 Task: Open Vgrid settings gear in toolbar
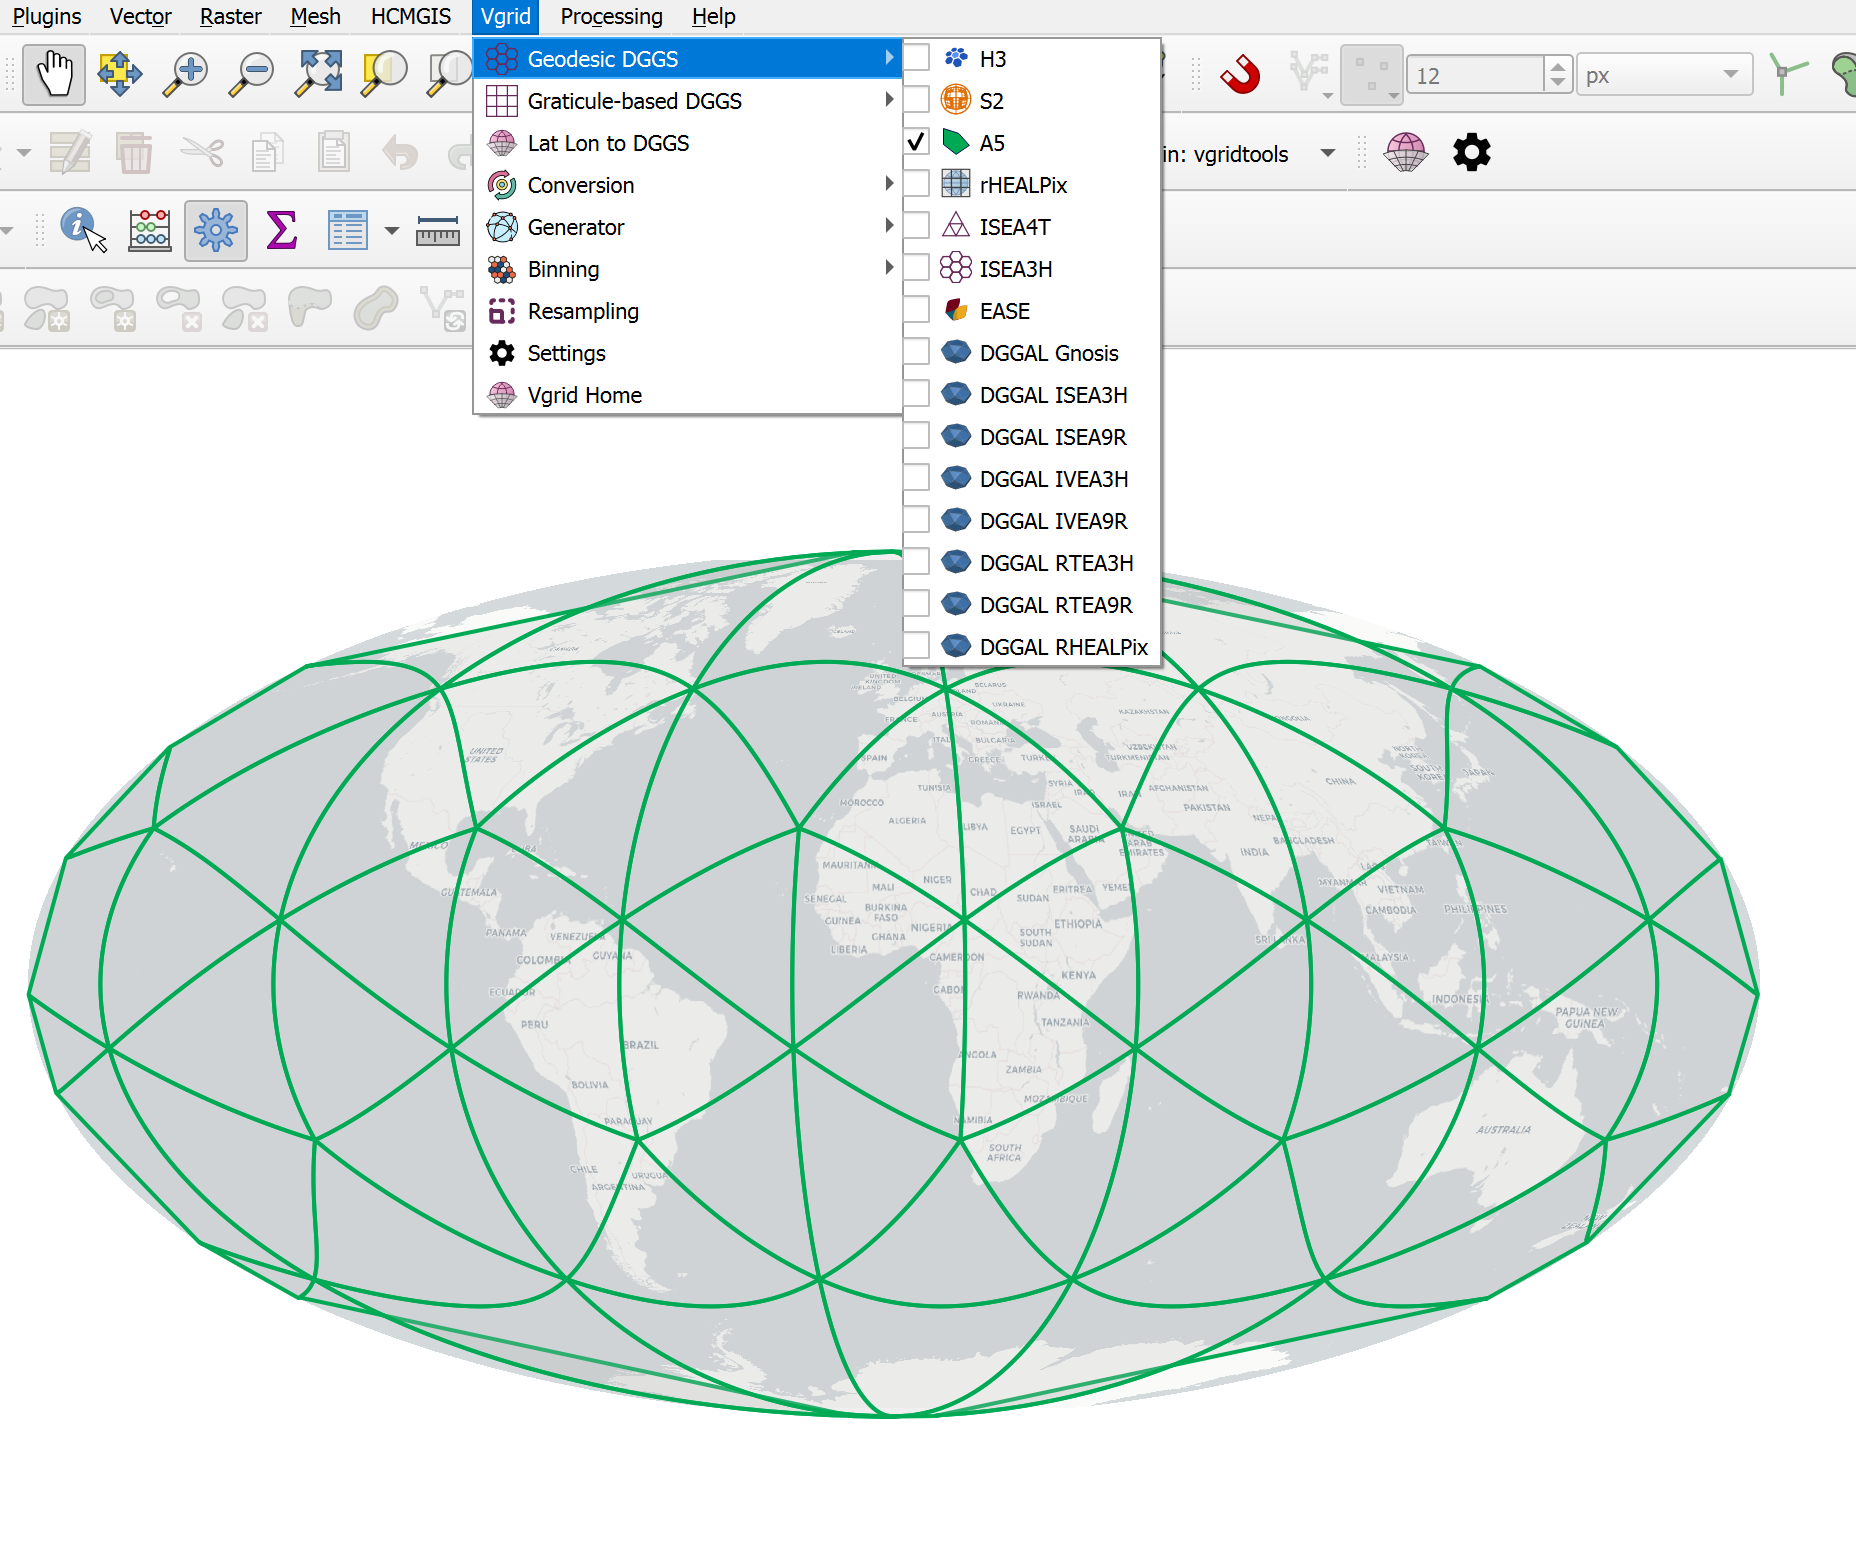pyautogui.click(x=1471, y=152)
